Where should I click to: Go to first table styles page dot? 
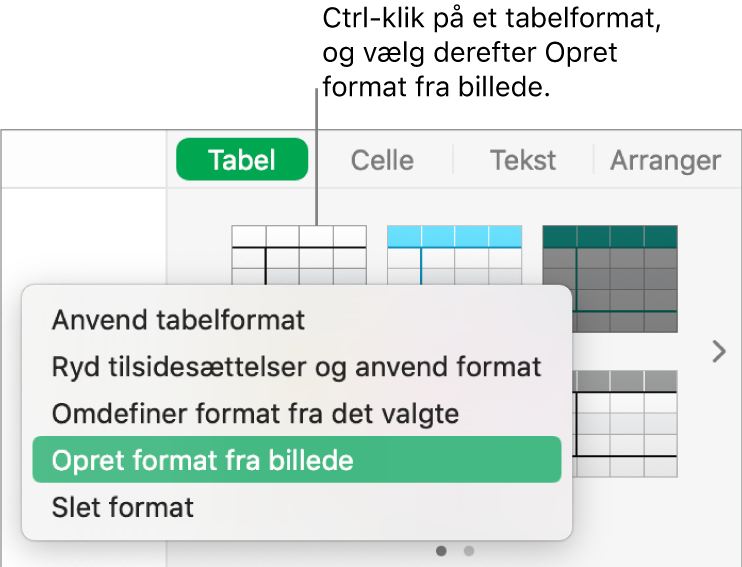coord(442,550)
